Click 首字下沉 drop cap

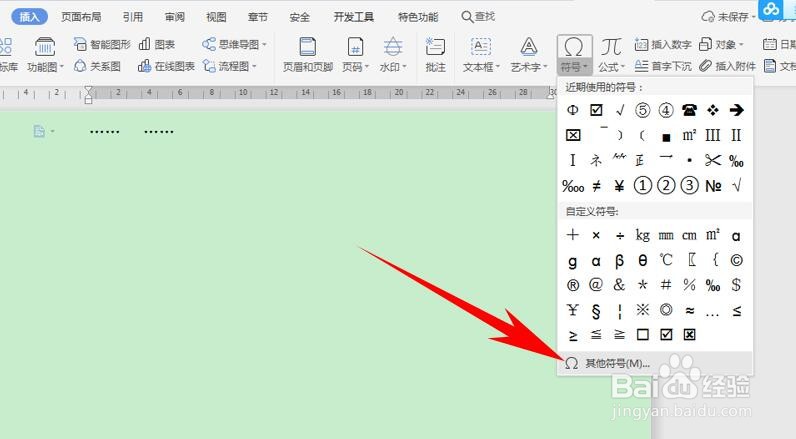(x=663, y=66)
